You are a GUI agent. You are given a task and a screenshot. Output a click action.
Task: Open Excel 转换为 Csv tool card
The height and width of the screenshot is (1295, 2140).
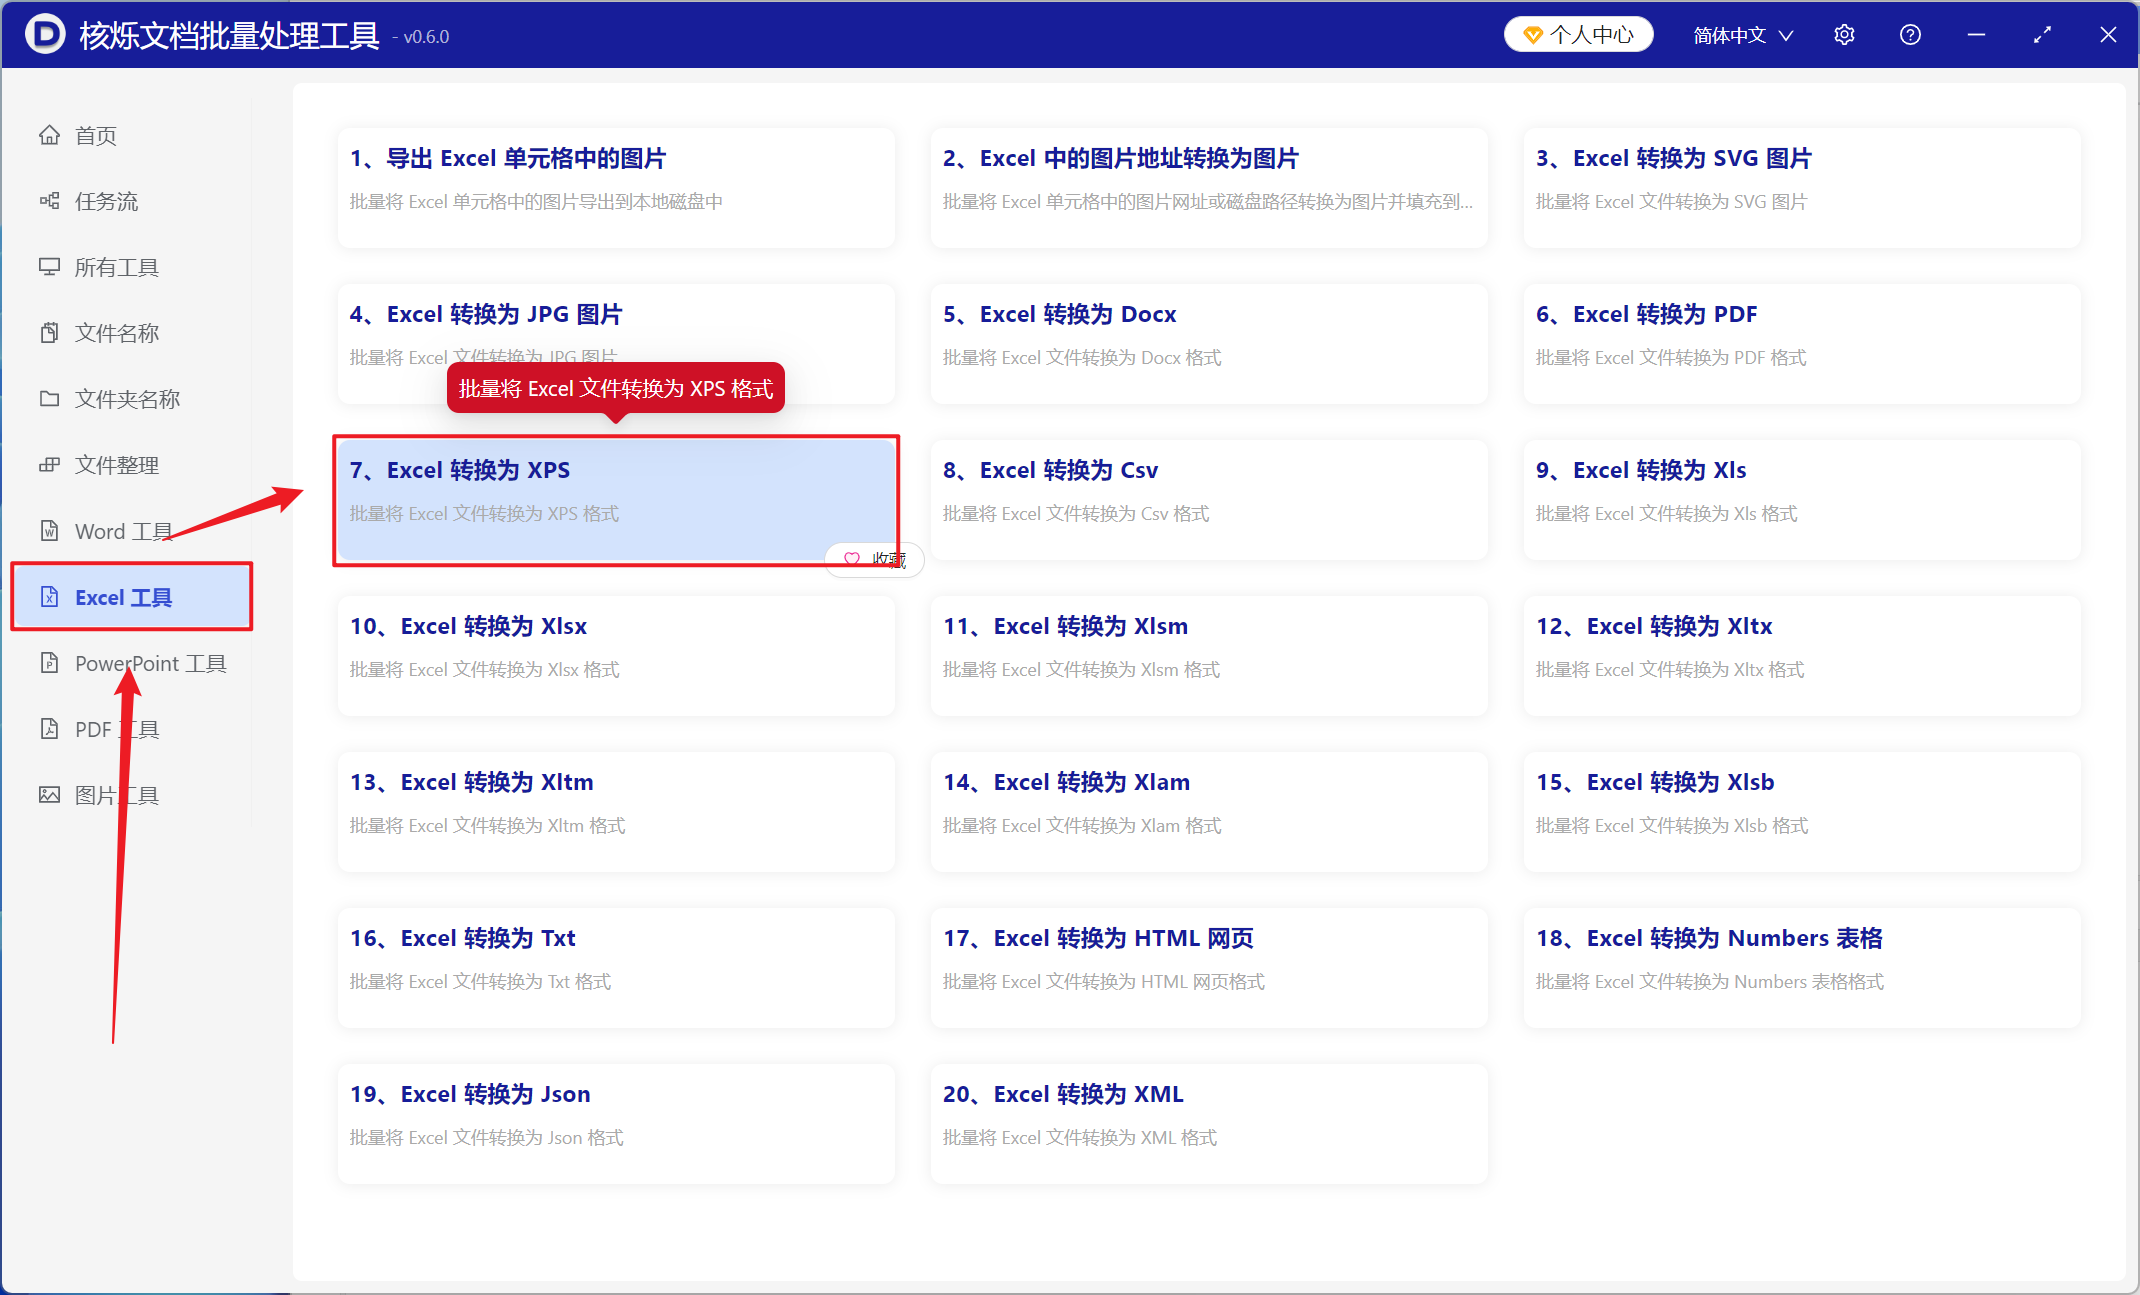1209,500
